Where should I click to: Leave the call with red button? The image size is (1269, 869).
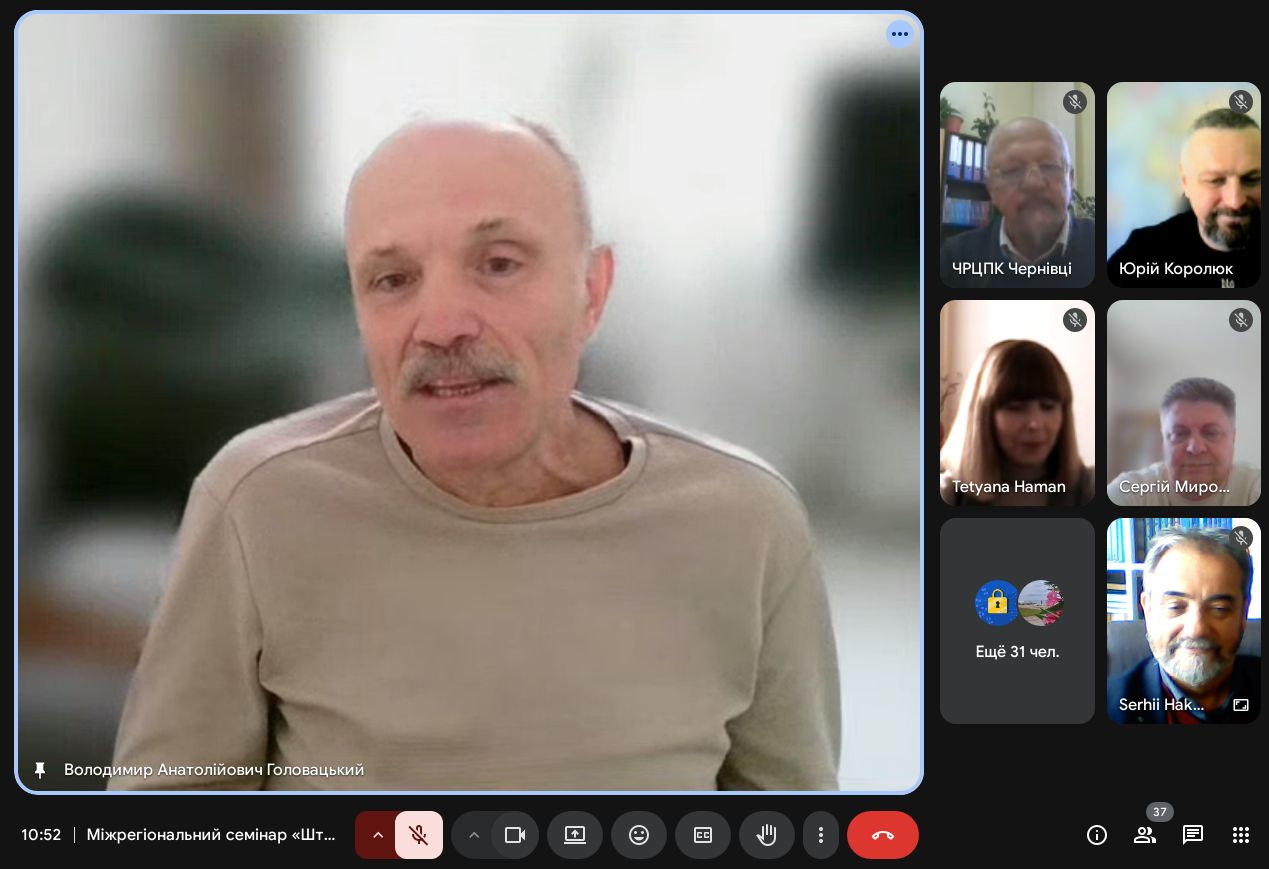pos(883,835)
